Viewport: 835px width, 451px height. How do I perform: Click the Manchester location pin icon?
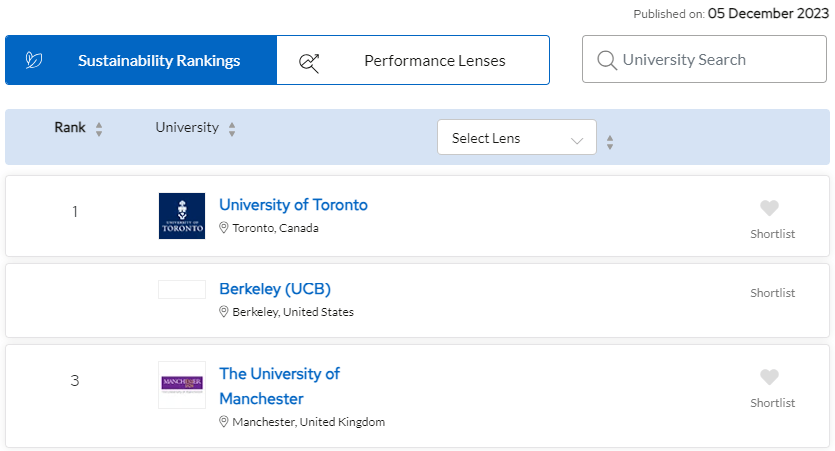(x=224, y=422)
